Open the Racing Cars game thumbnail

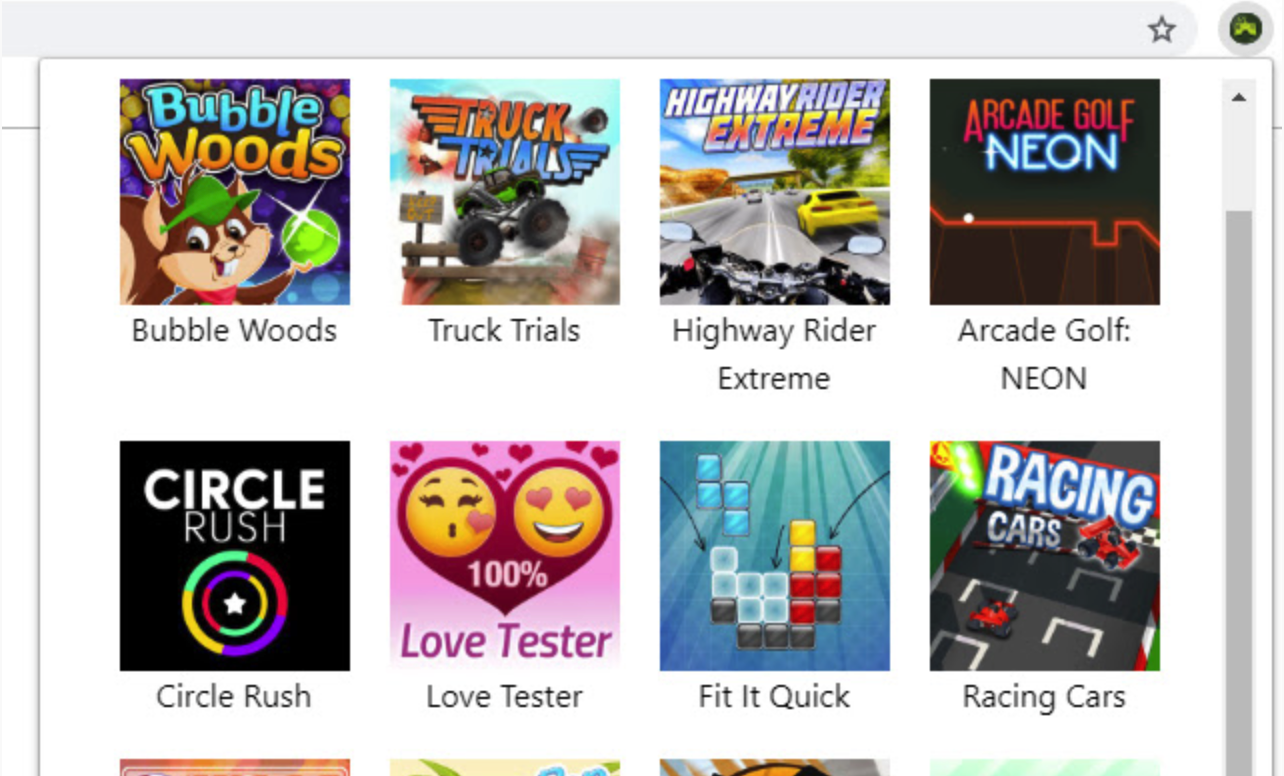tap(1045, 556)
